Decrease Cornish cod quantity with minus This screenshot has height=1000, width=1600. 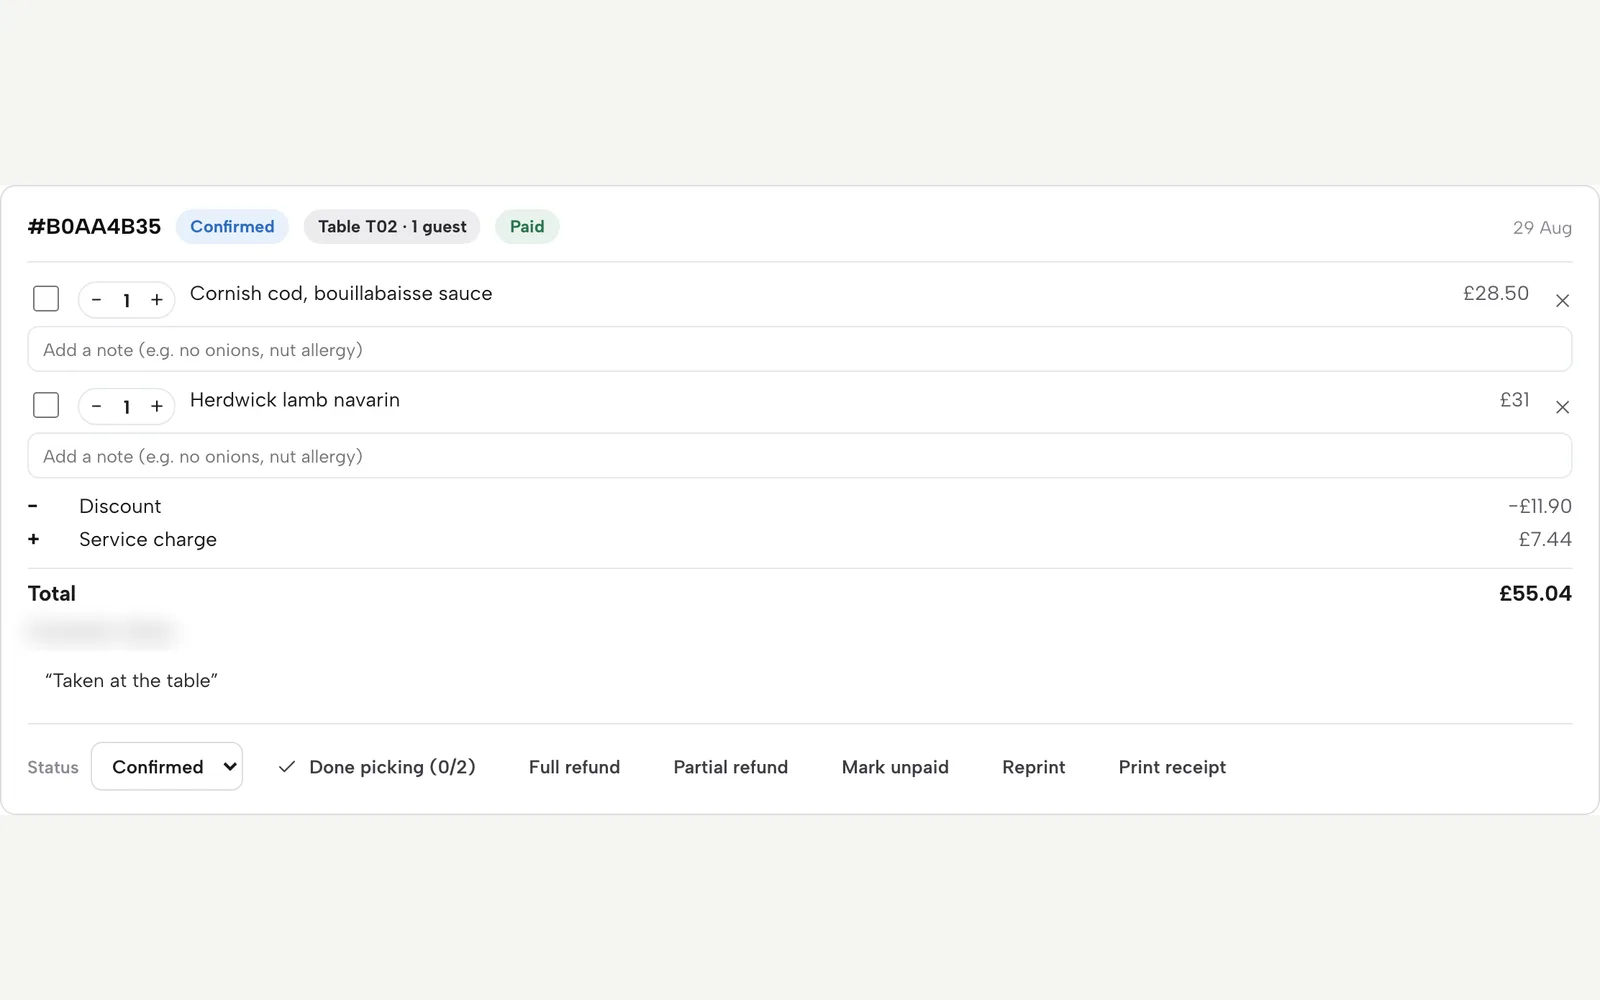tap(97, 300)
